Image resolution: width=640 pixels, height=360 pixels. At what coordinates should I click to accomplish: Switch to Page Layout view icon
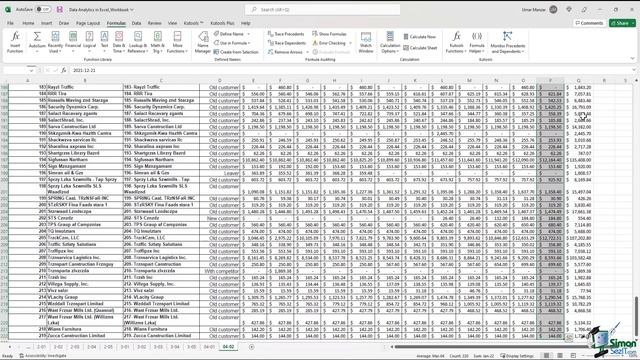point(560,356)
